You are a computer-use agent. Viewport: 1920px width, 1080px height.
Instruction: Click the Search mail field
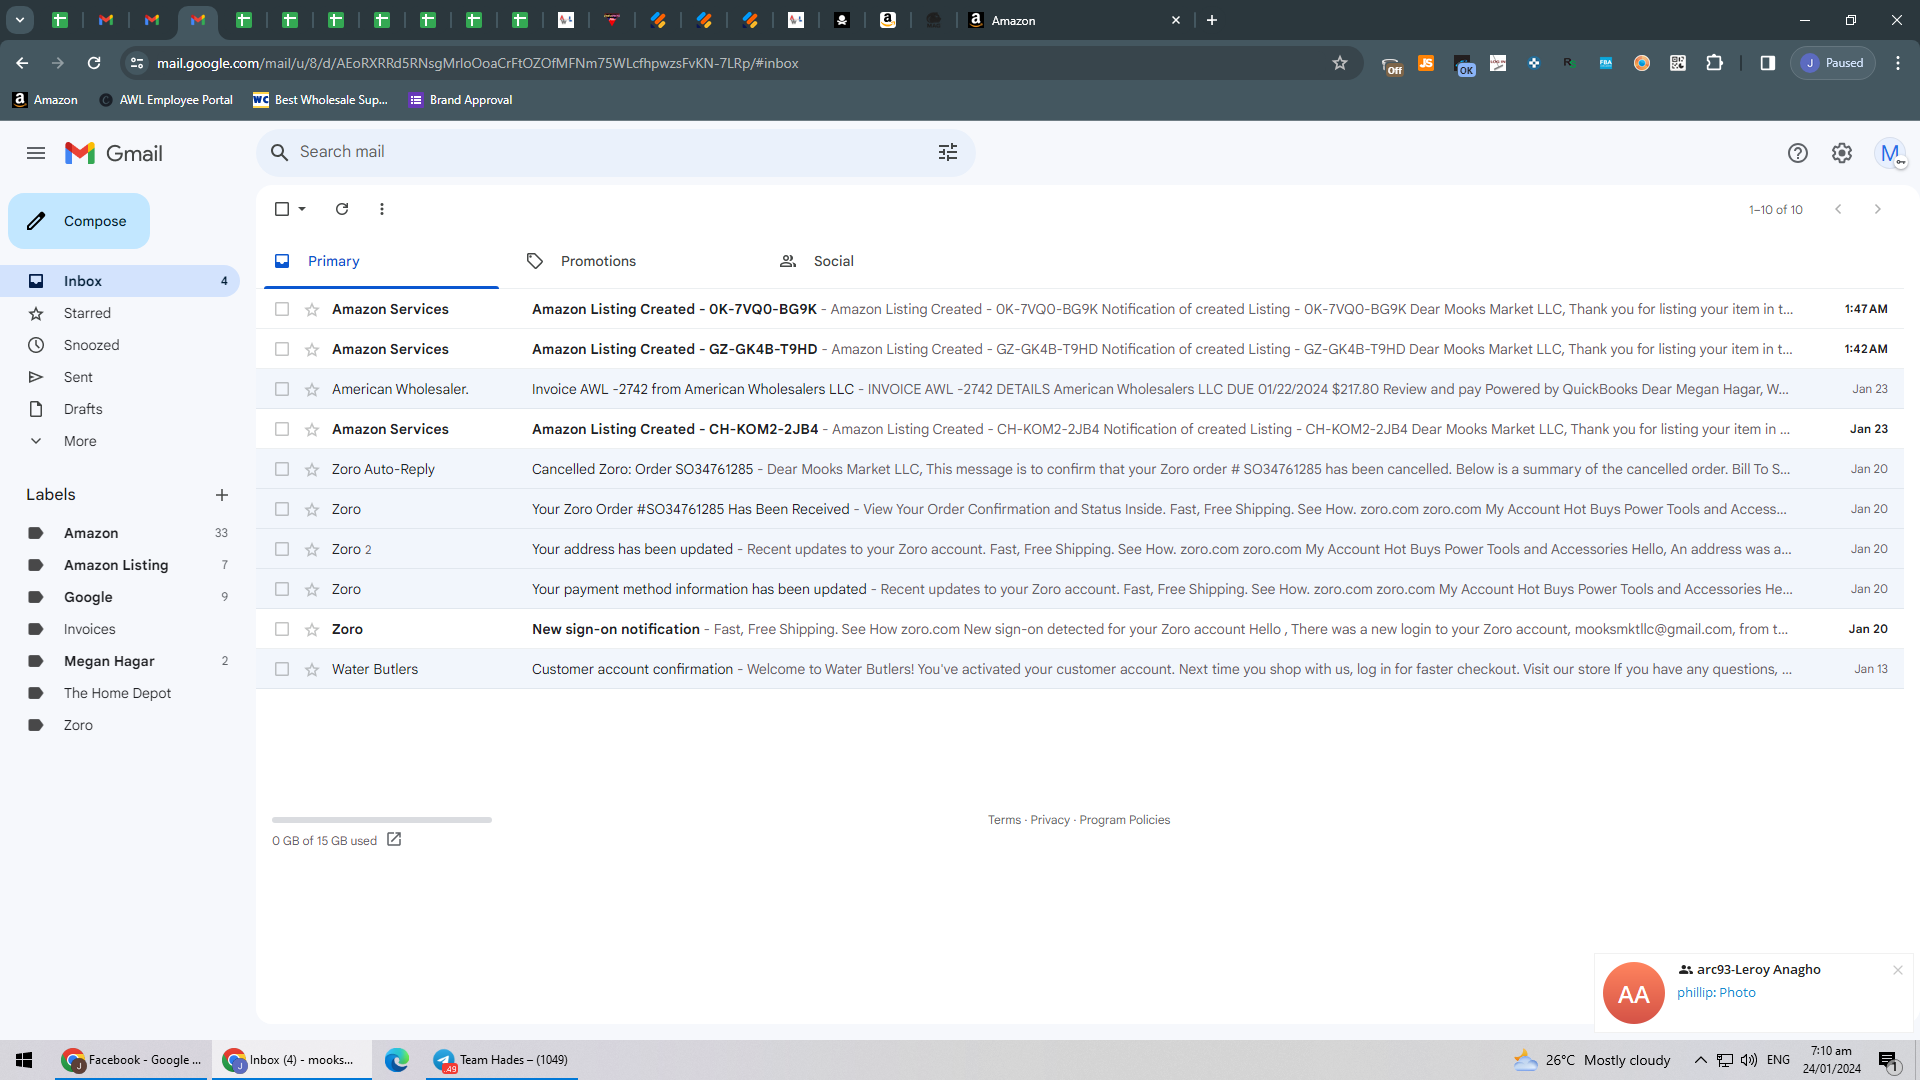(x=615, y=152)
